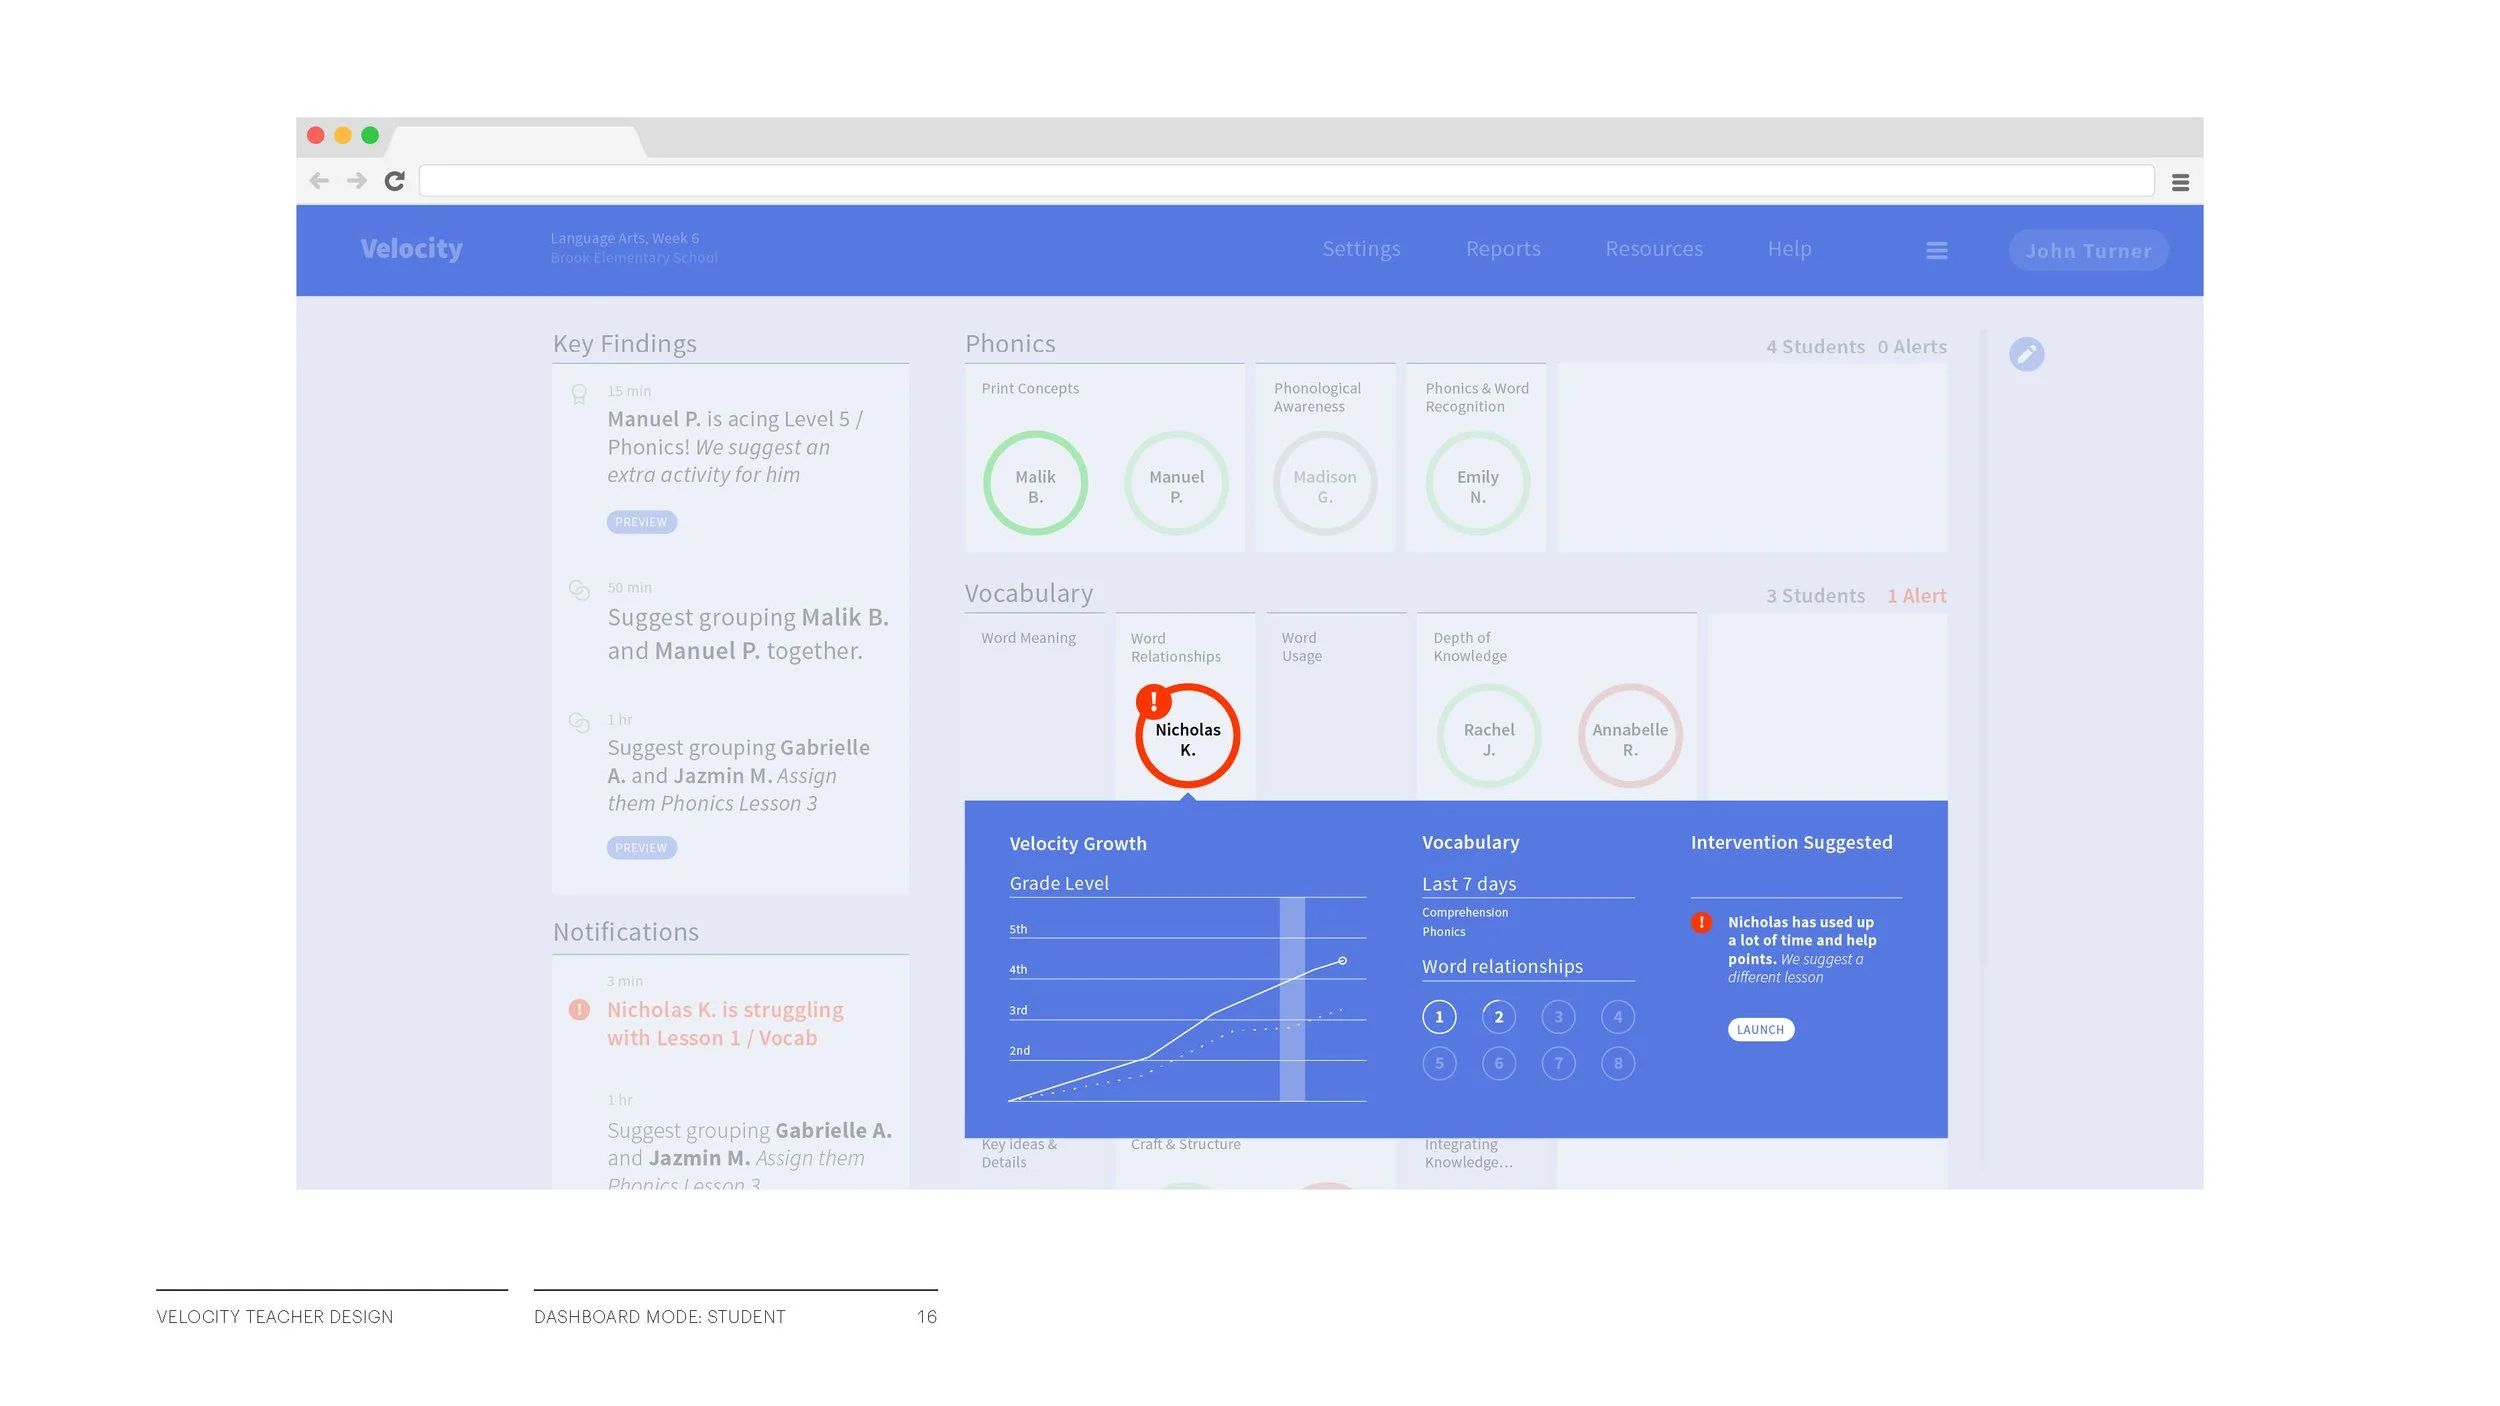Viewport: 2500px width, 1406px height.
Task: Click the browser address bar
Action: pyautogui.click(x=1285, y=181)
